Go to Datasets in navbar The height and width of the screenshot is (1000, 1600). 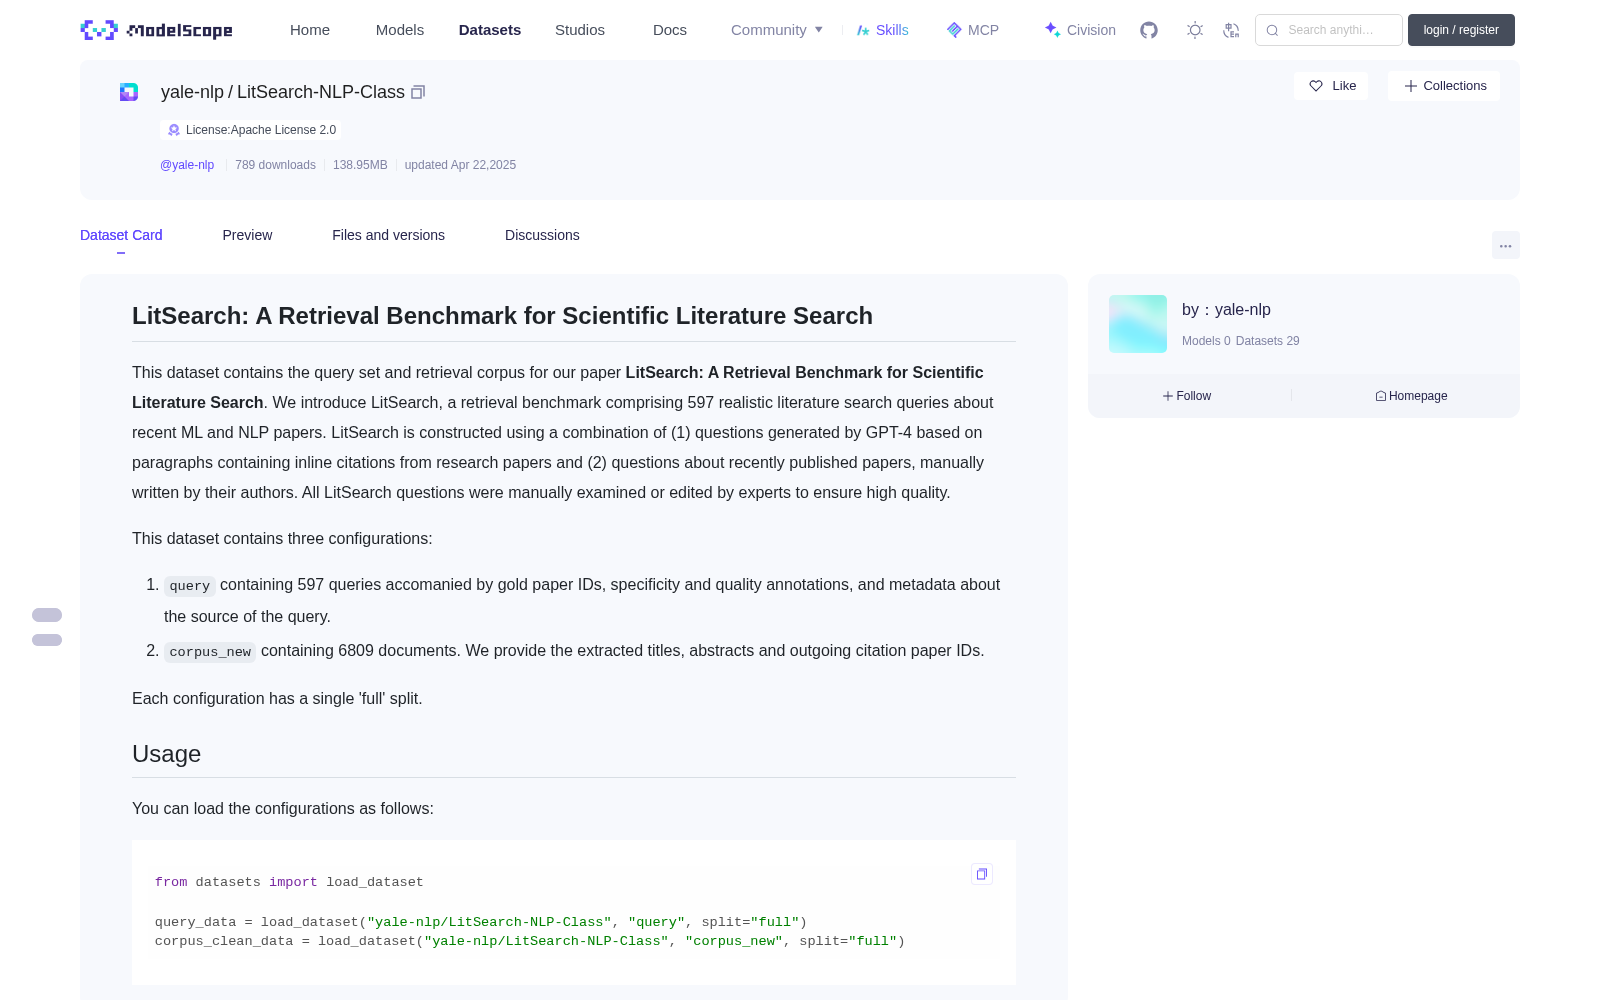click(x=490, y=30)
